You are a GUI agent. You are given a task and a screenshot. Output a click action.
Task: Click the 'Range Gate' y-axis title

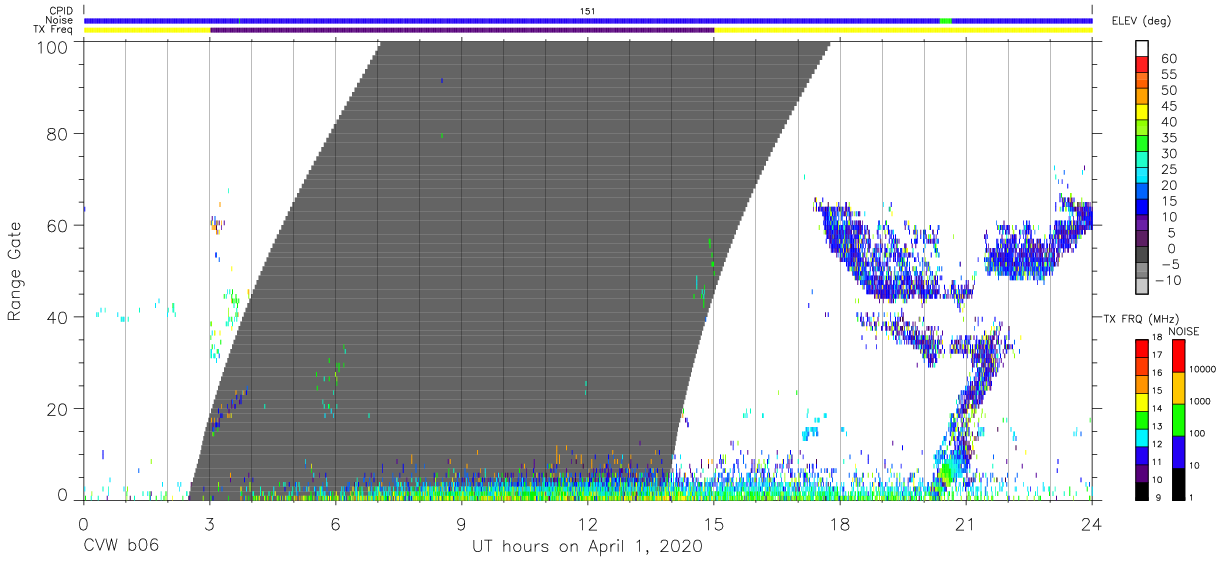point(15,270)
